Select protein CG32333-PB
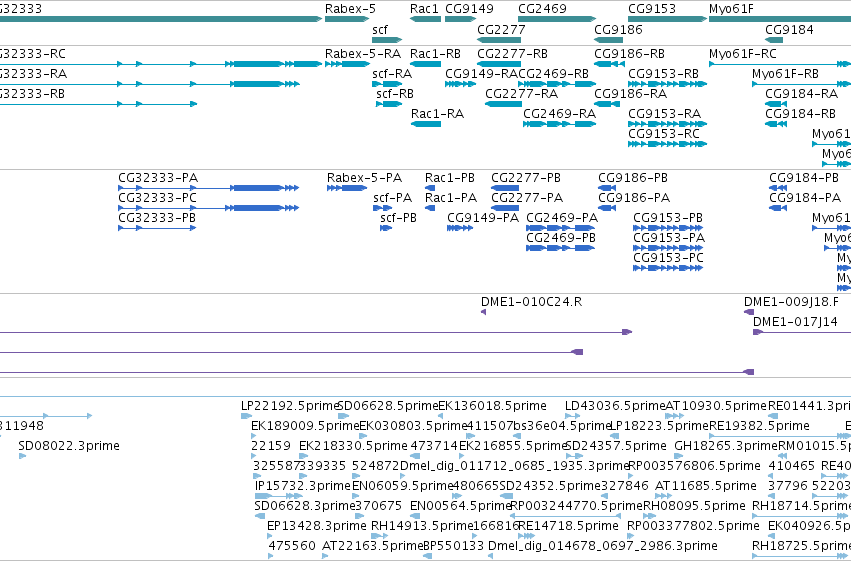Image resolution: width=851 pixels, height=561 pixels. tap(157, 228)
